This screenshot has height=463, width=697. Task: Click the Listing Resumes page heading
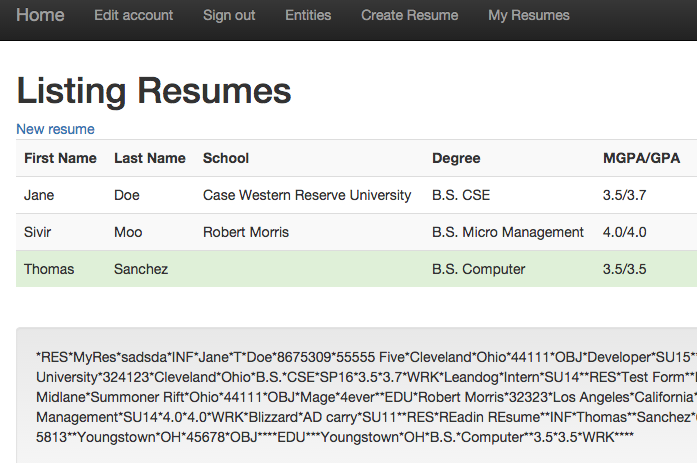(154, 91)
